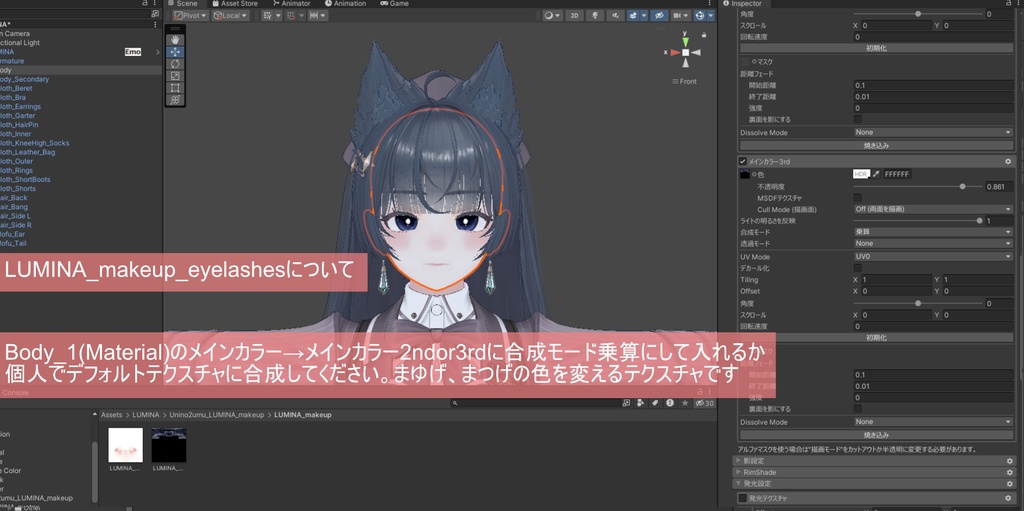
Task: Expand the 影設定 section
Action: (739, 461)
